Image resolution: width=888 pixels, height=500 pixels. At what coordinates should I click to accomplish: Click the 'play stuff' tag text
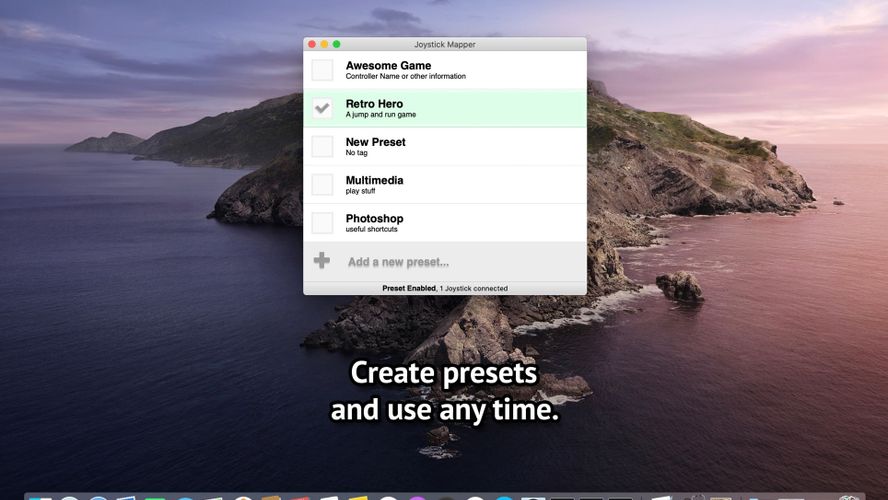click(360, 191)
